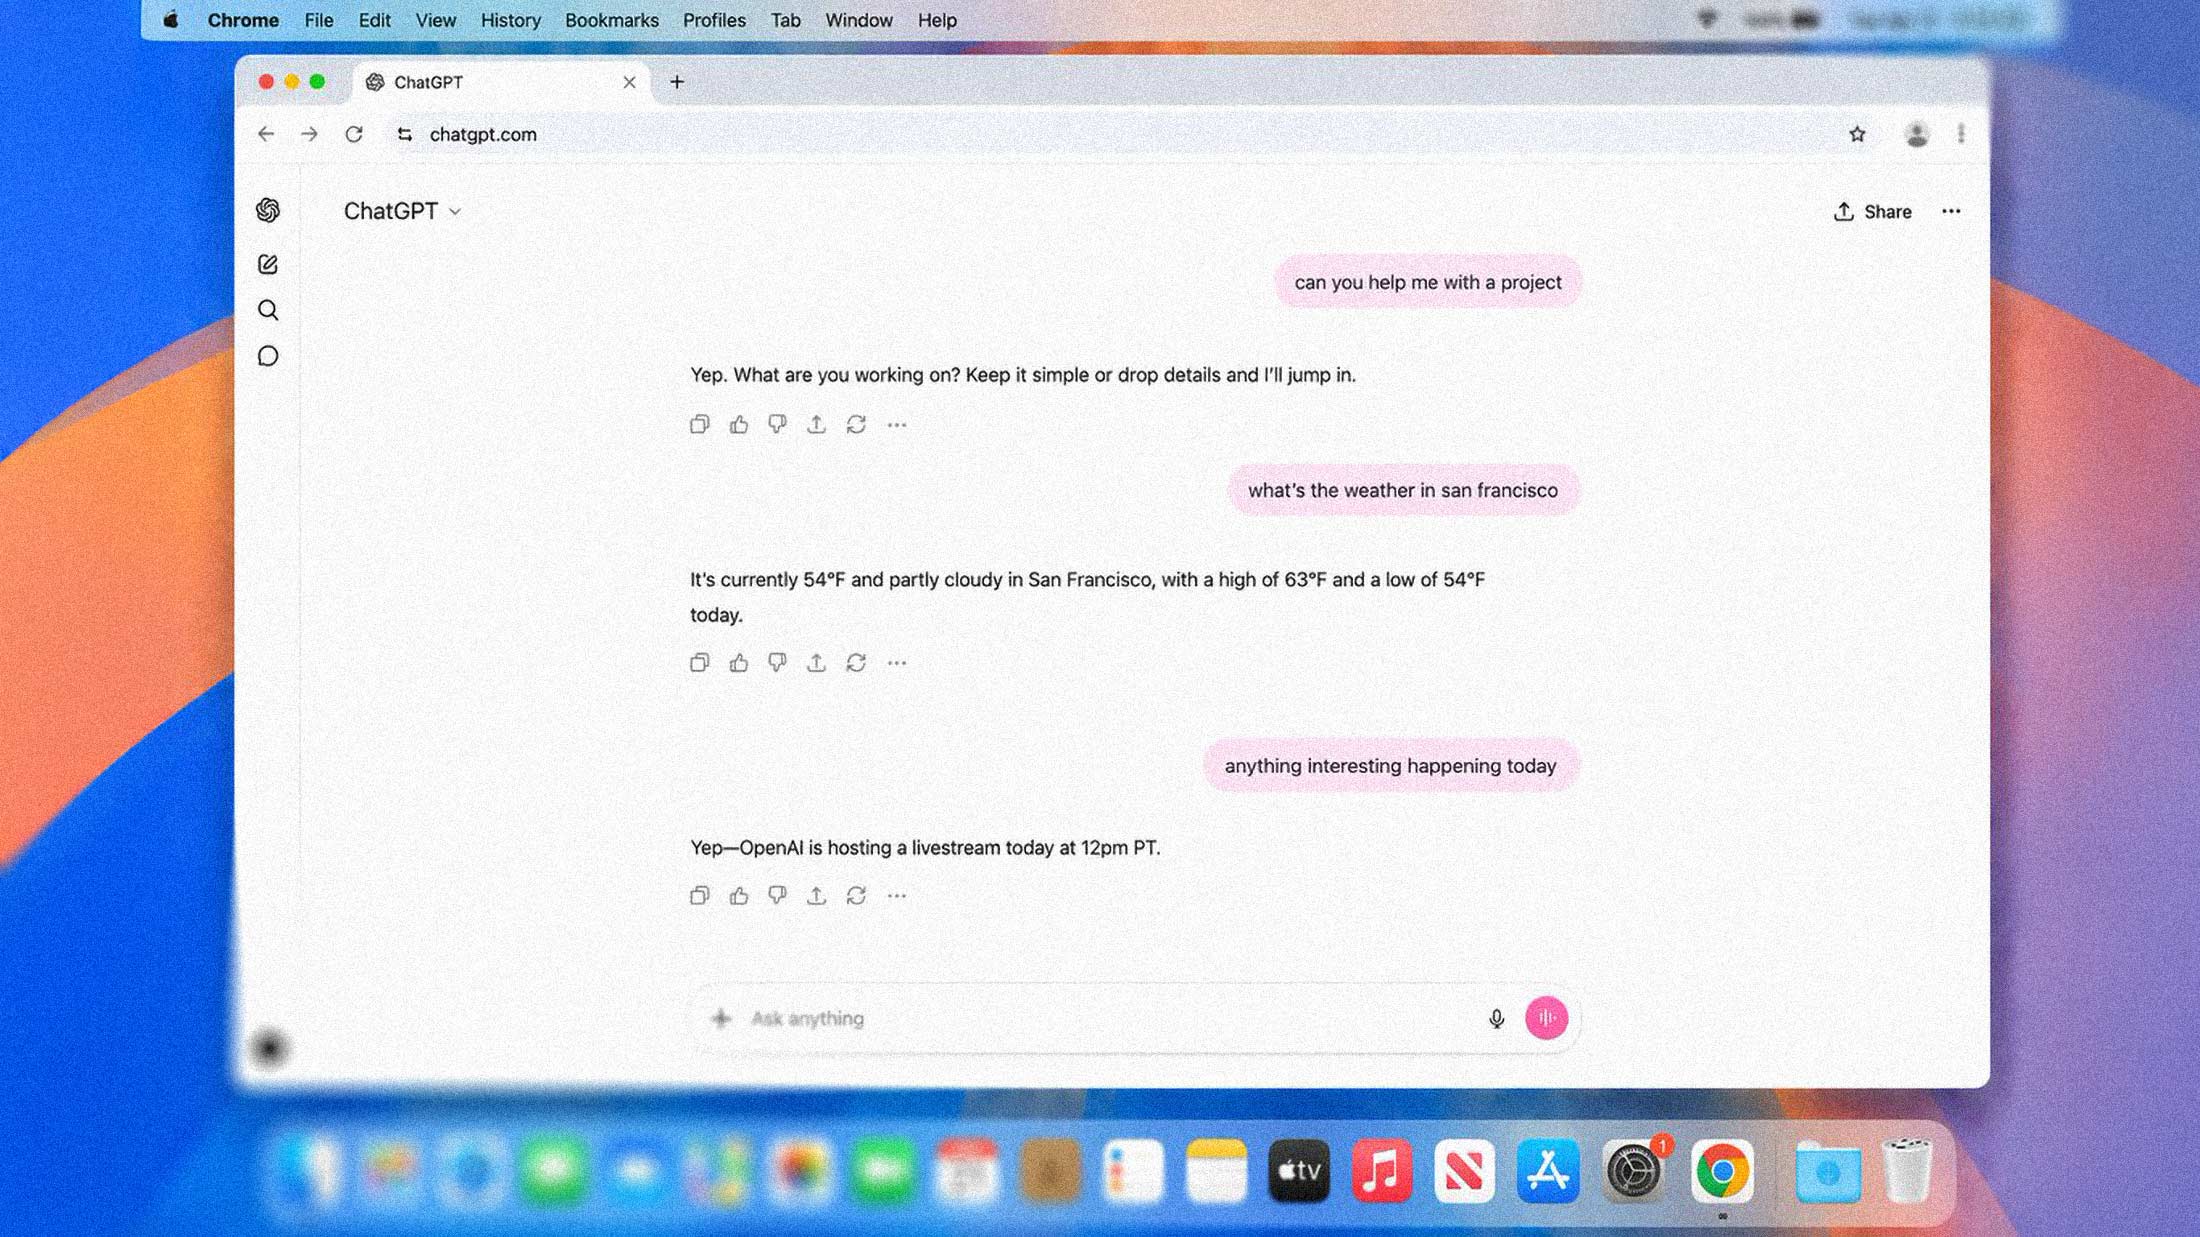Thumbs down the weather response
The width and height of the screenshot is (2200, 1237).
point(778,661)
